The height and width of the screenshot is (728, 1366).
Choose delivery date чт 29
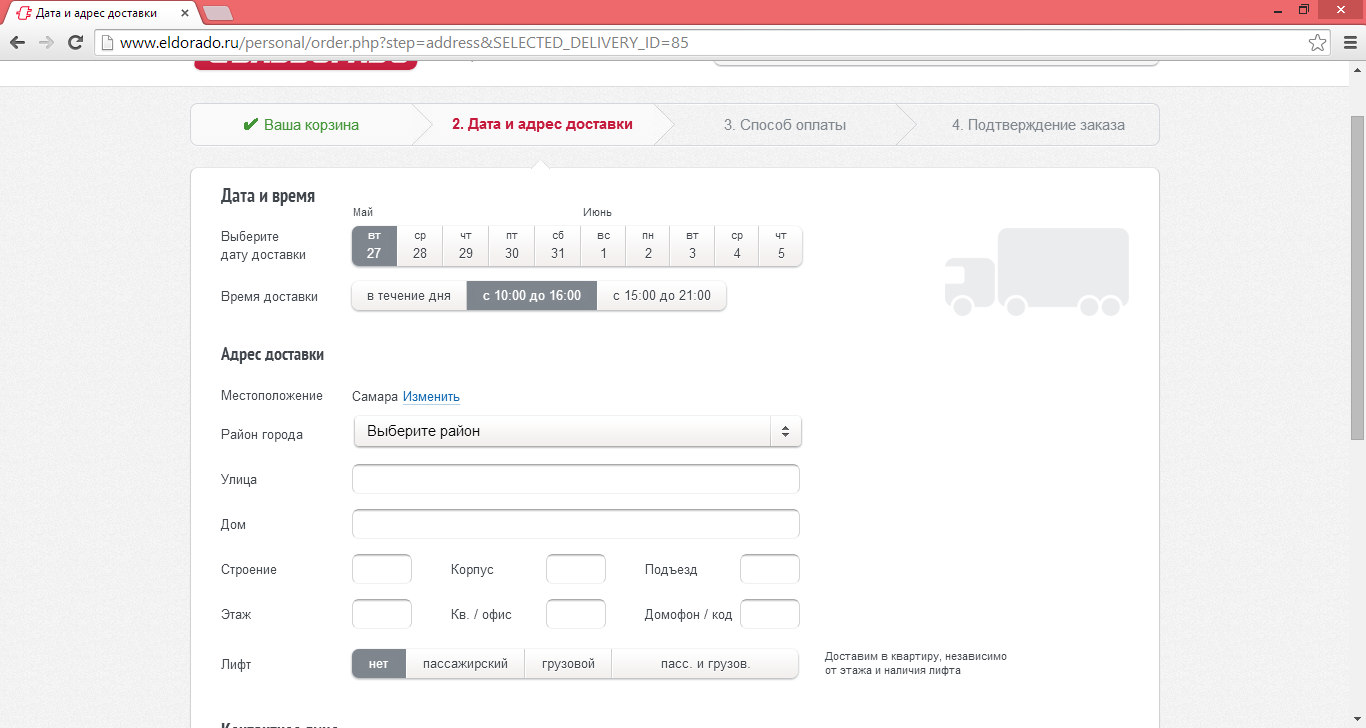[x=466, y=246]
